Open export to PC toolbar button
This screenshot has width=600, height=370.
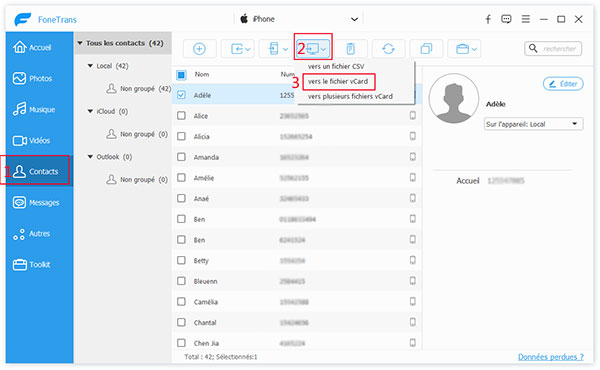coord(314,49)
